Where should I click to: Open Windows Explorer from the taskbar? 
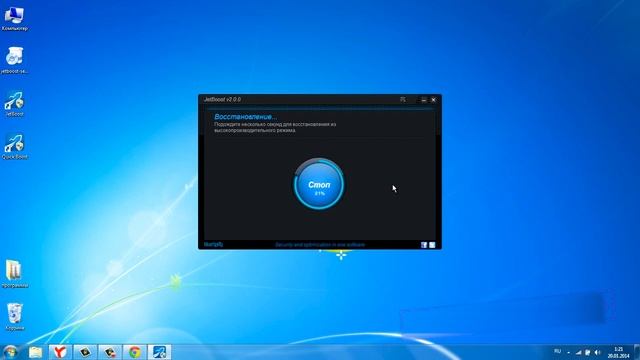(36, 352)
